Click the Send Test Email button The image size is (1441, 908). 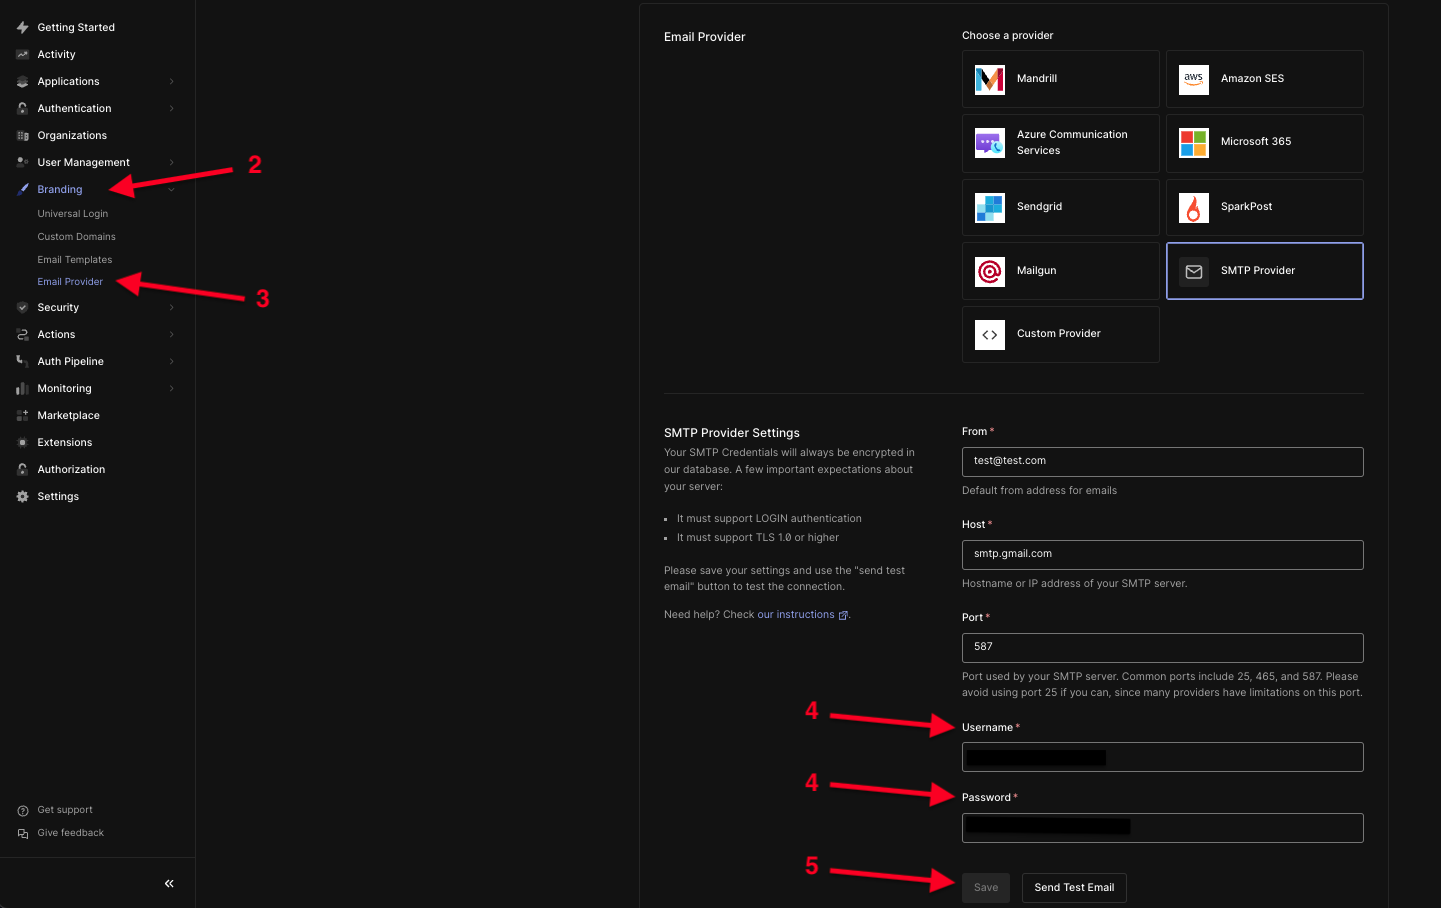(x=1074, y=888)
